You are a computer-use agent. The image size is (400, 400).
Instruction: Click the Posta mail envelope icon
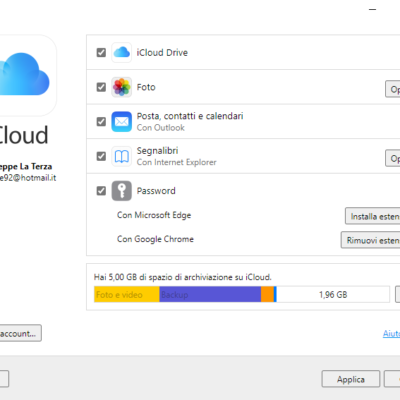pyautogui.click(x=122, y=122)
